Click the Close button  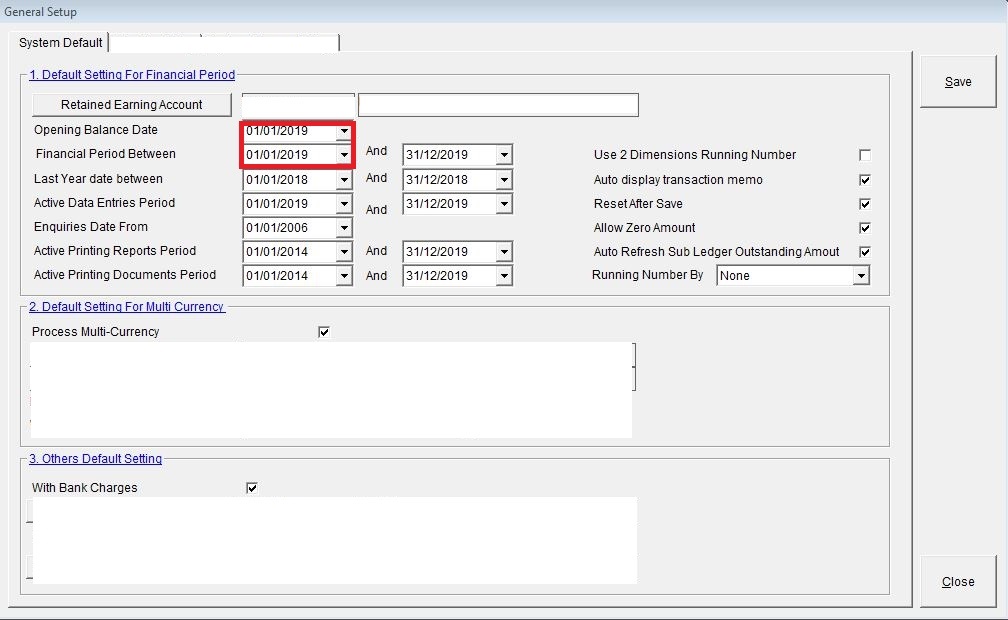pos(957,581)
